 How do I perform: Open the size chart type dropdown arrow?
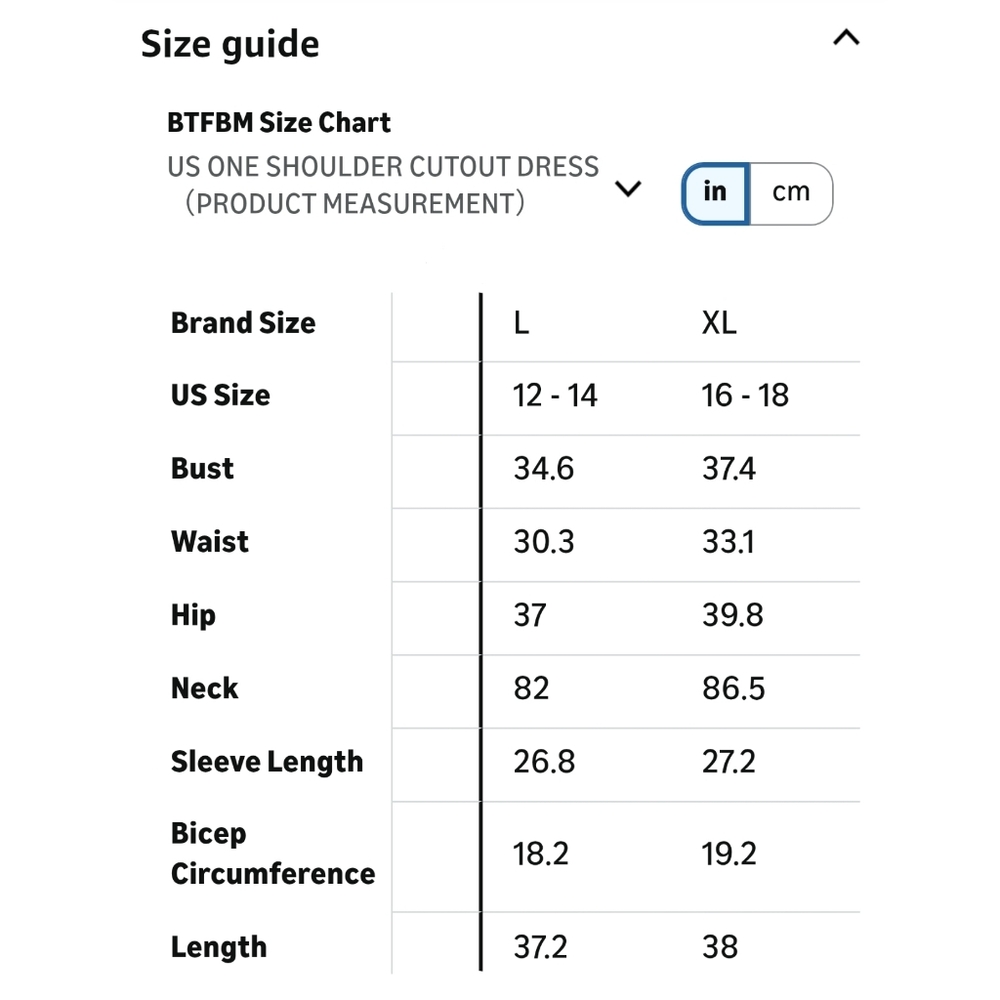click(x=628, y=188)
